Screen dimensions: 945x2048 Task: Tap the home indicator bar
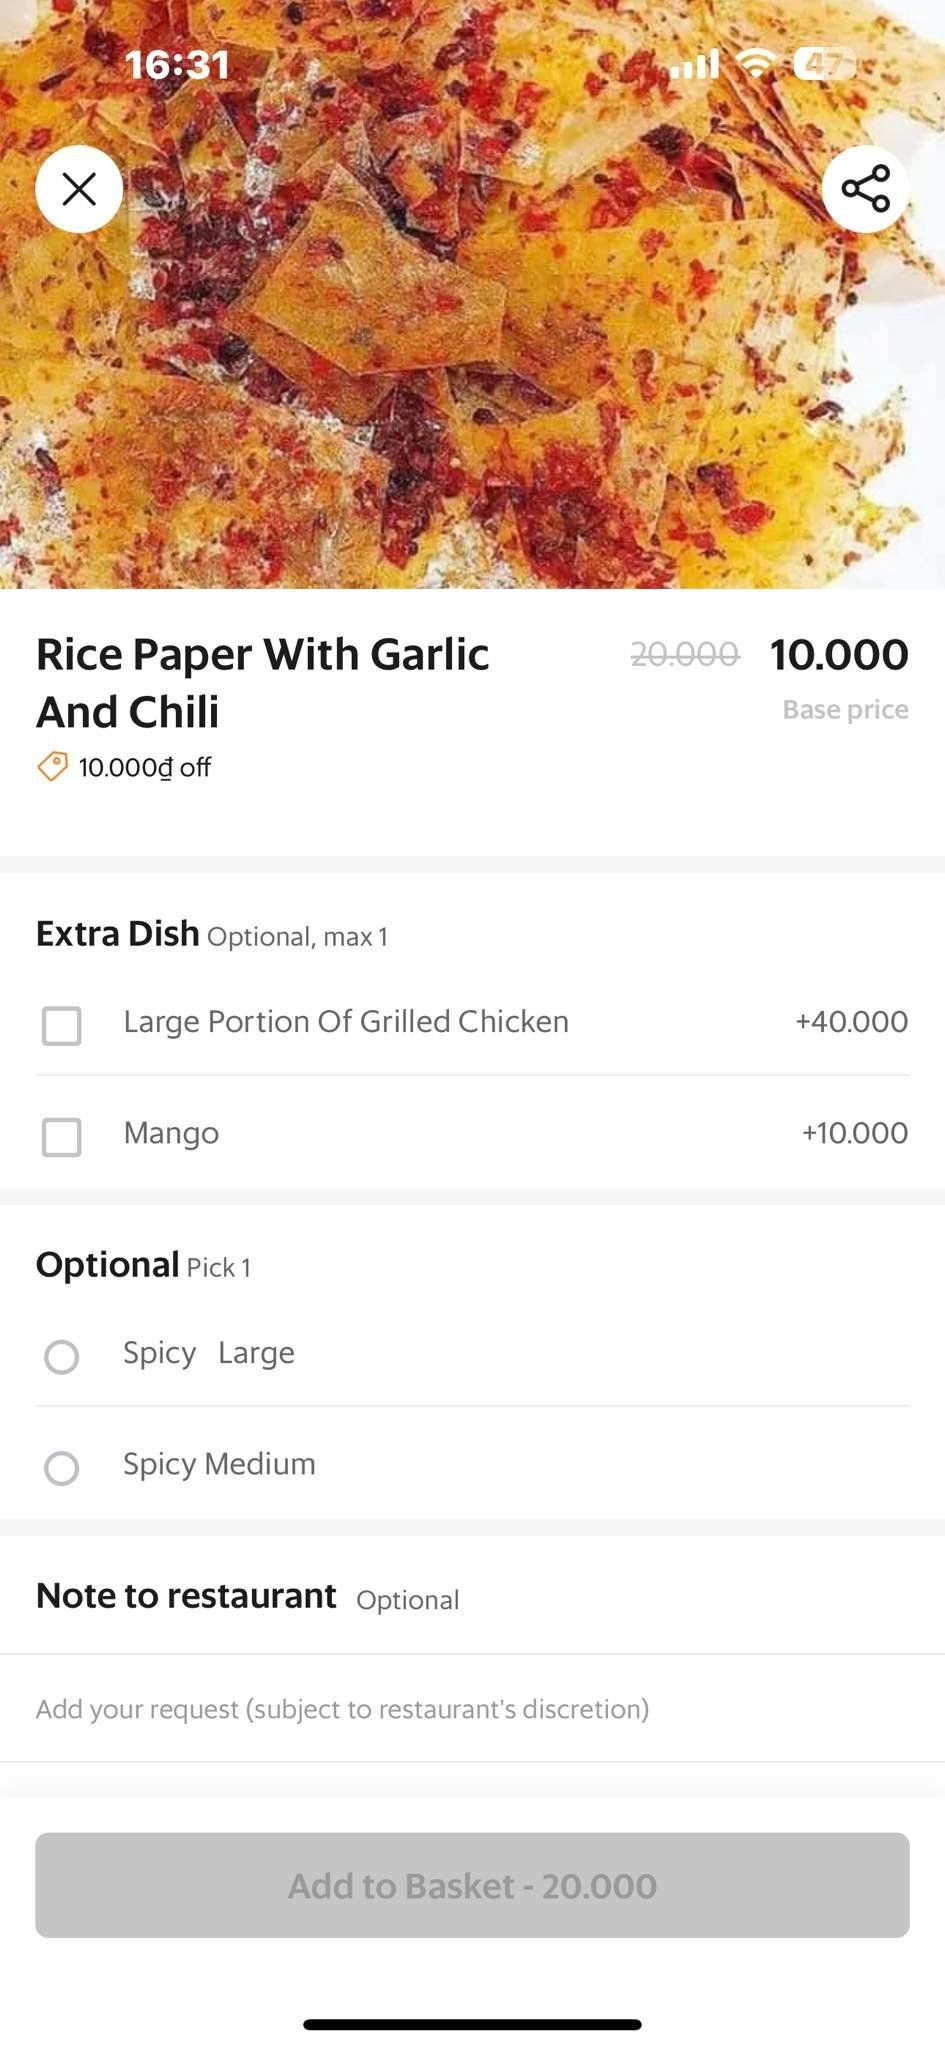tap(472, 2024)
